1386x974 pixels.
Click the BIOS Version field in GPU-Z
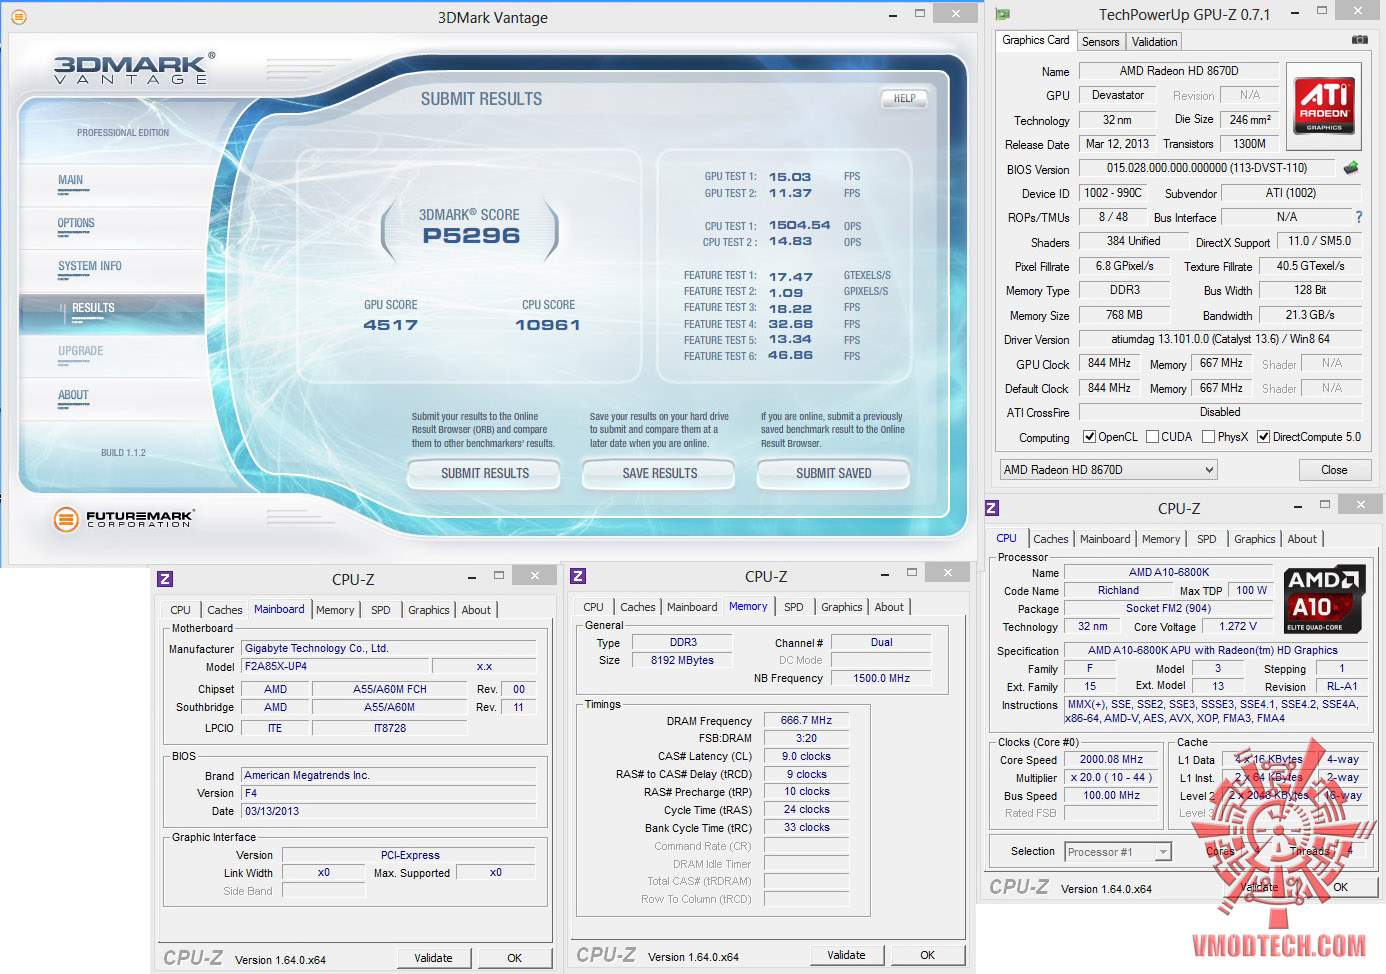(1206, 168)
